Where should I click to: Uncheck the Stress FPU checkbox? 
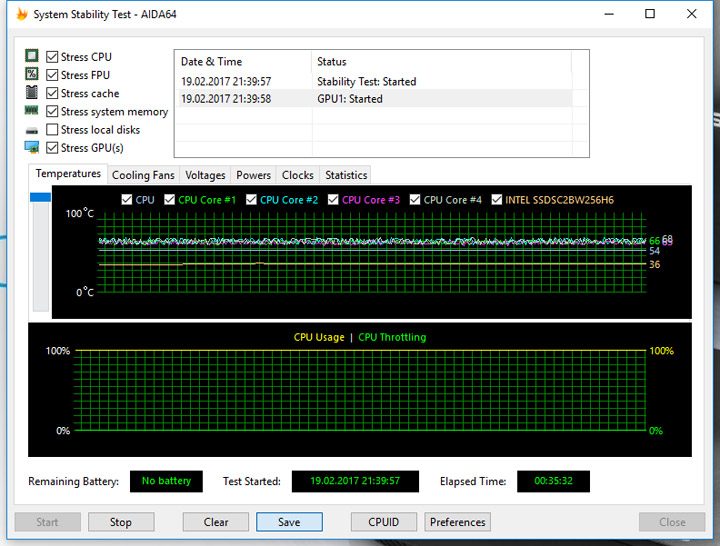52,75
